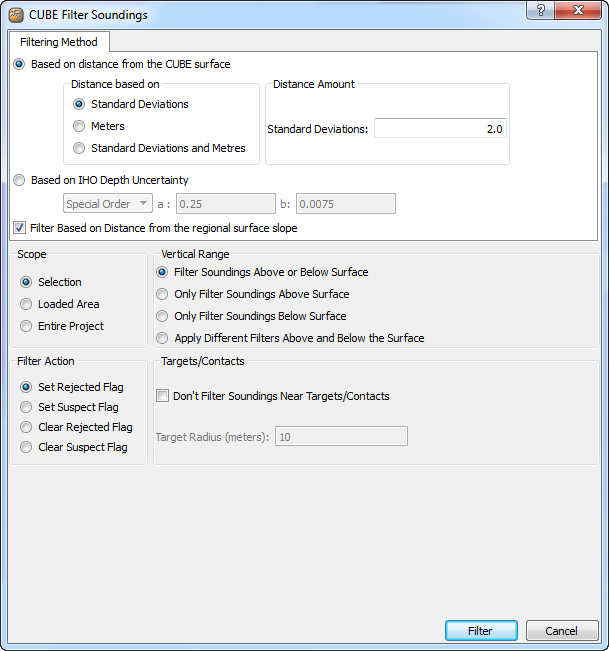The image size is (609, 651).
Task: Open the Filtering Method tab
Action: (x=59, y=42)
